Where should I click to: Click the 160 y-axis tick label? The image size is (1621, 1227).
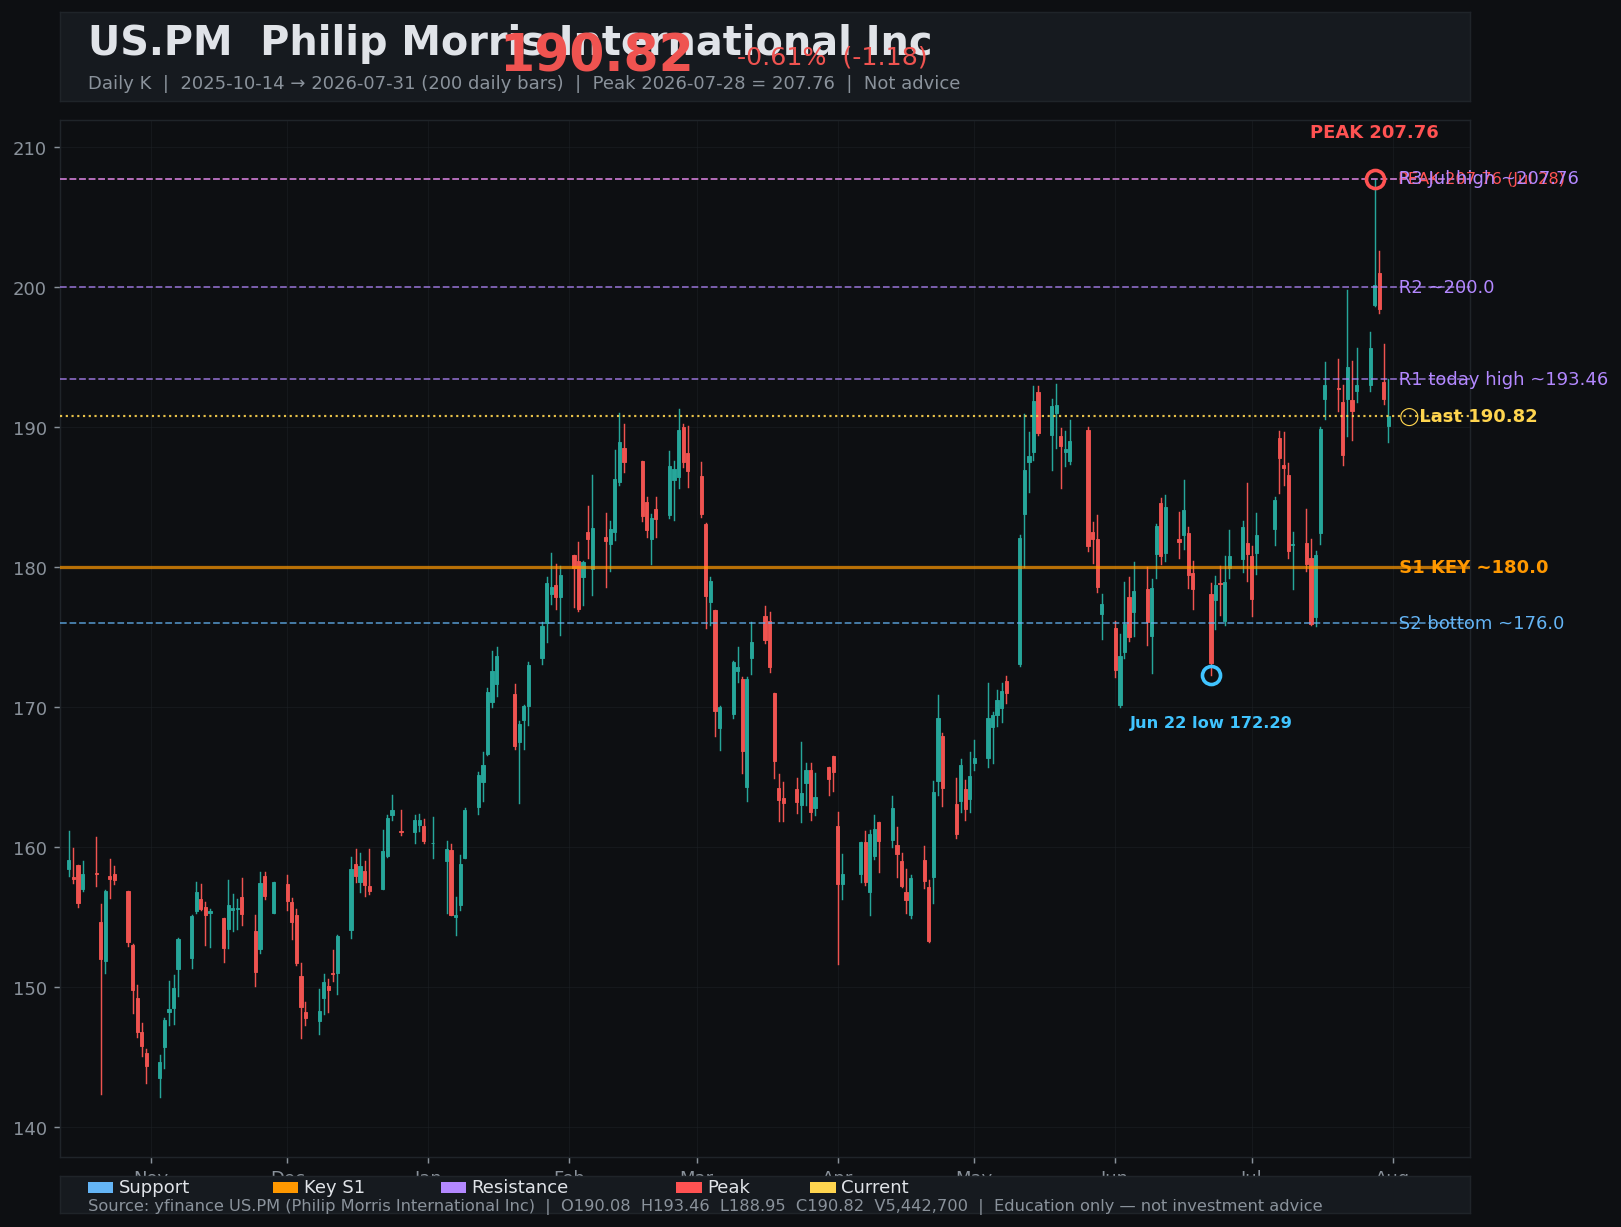(29, 848)
